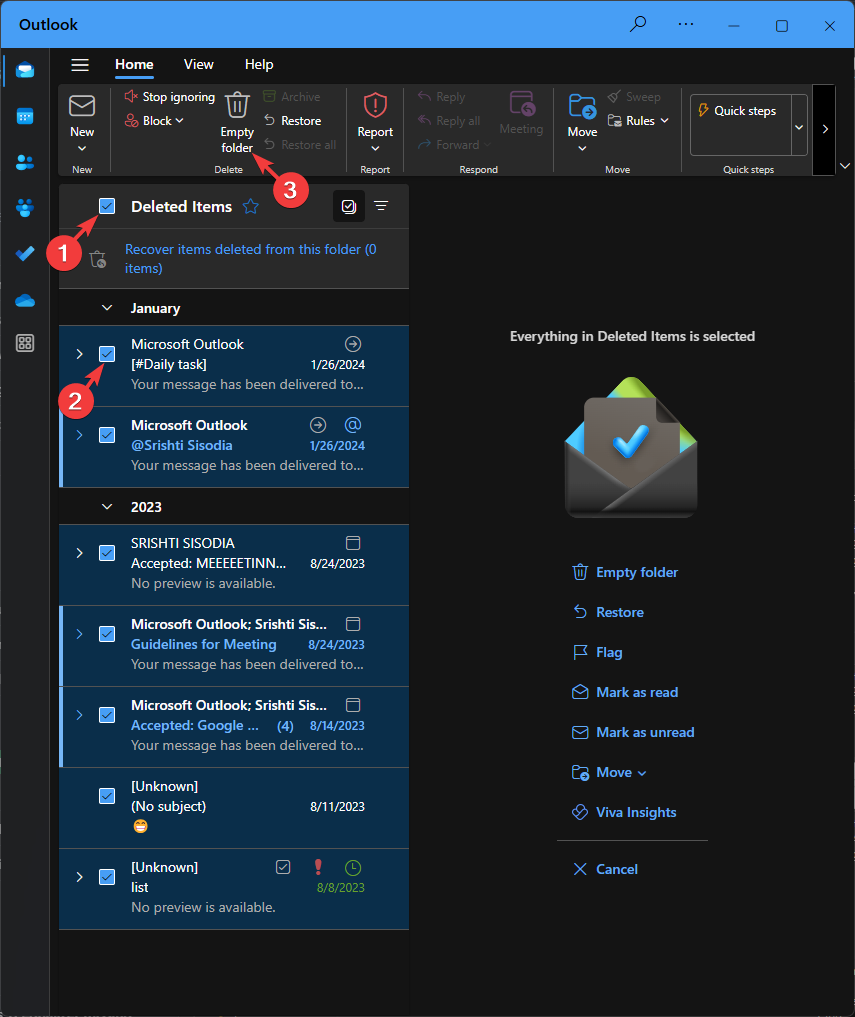This screenshot has height=1017, width=855.
Task: Expand the Quick steps gallery arrow
Action: (x=799, y=127)
